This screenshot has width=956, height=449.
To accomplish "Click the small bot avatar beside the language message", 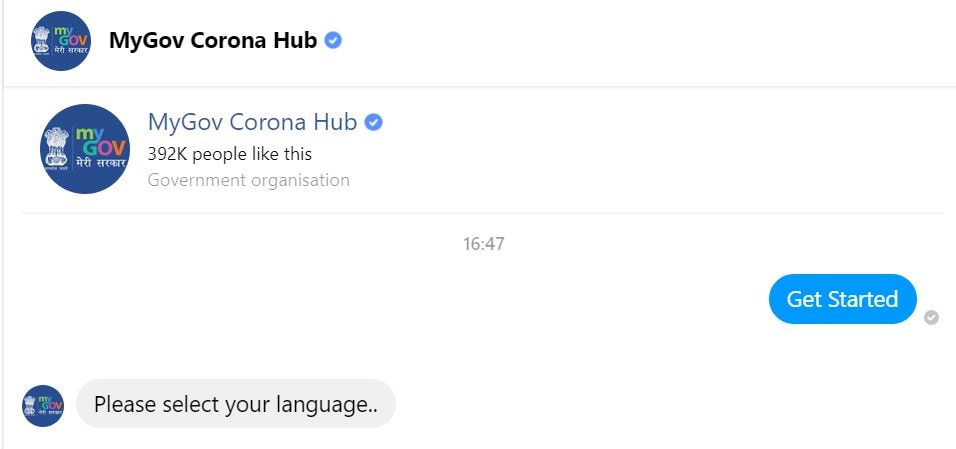I will pos(42,405).
